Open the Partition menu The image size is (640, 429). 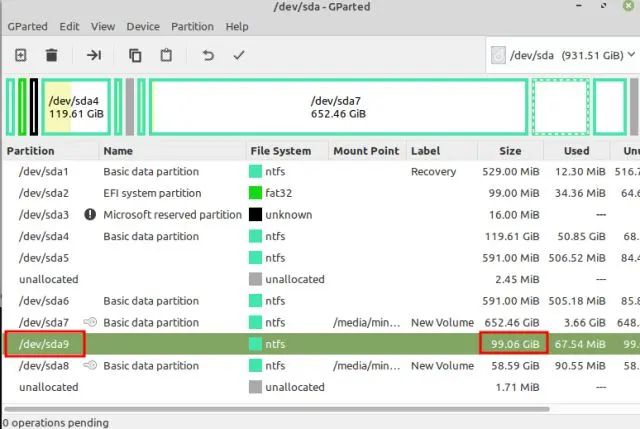tap(192, 26)
